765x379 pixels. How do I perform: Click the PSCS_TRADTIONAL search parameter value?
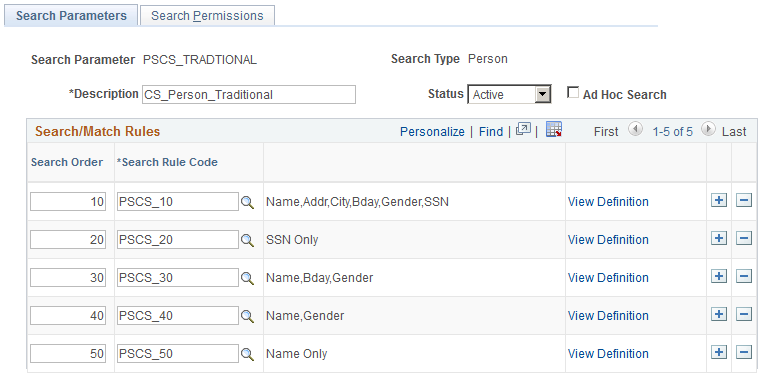(200, 60)
